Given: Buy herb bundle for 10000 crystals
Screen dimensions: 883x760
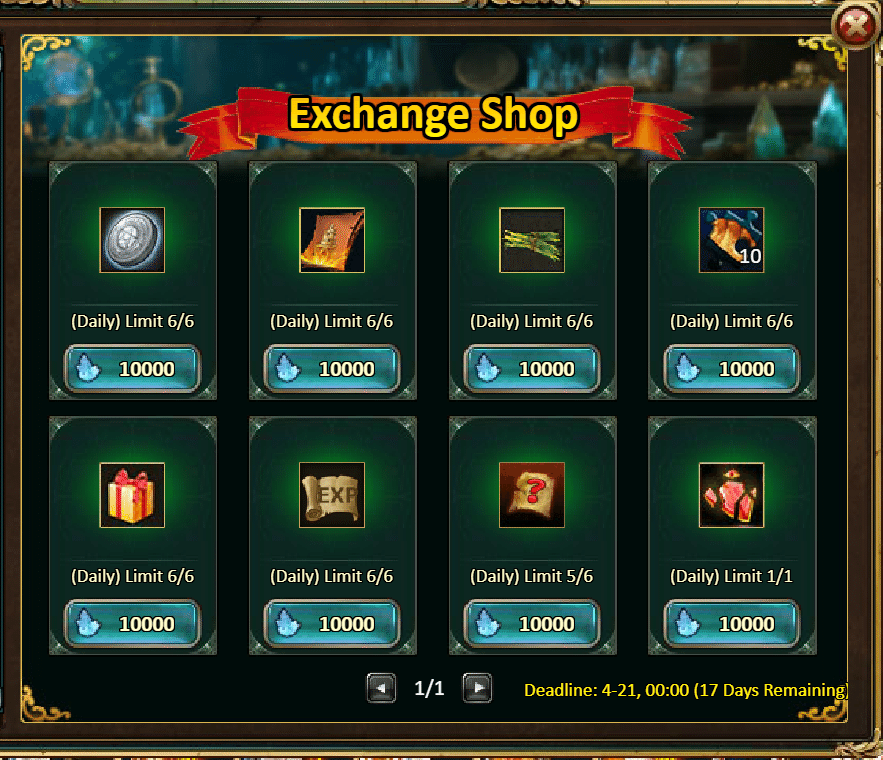Looking at the screenshot, I should tap(532, 369).
